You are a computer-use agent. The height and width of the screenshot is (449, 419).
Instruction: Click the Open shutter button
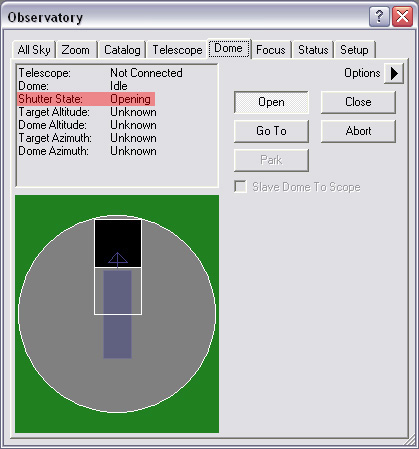click(x=271, y=102)
